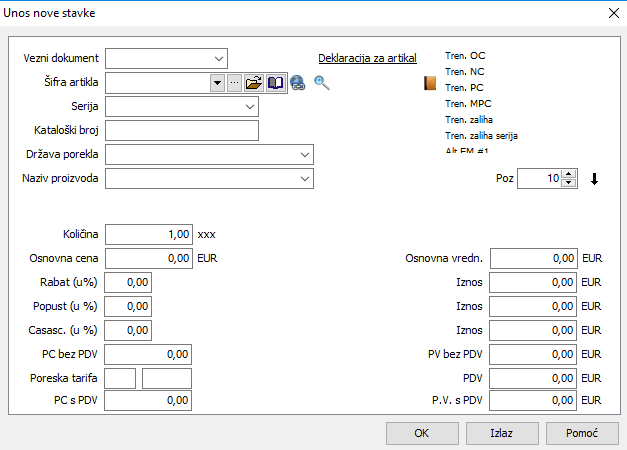This screenshot has width=627, height=450.
Task: Open the Šifra artikla dropdown arrow
Action: [x=217, y=83]
